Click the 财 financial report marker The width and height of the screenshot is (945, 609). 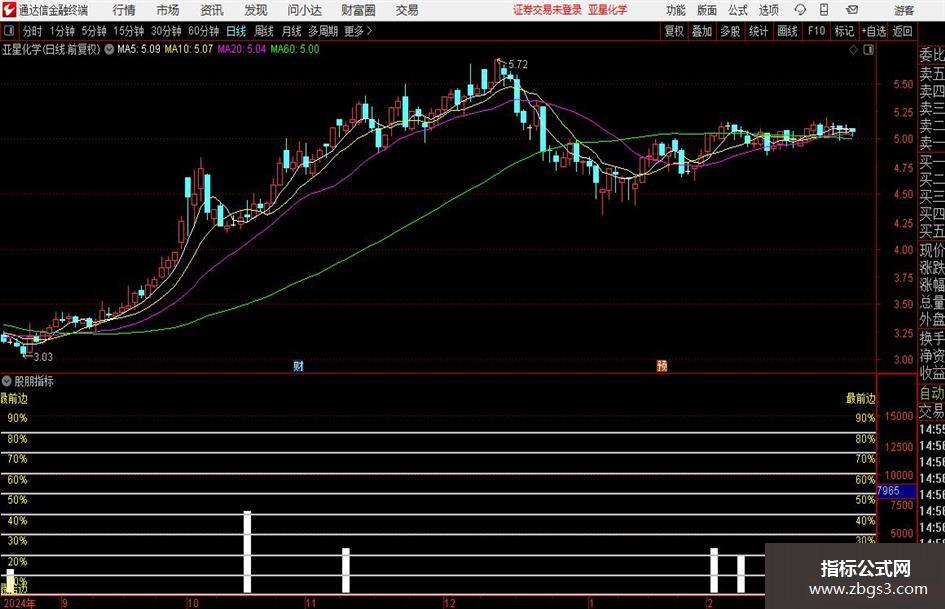point(298,366)
